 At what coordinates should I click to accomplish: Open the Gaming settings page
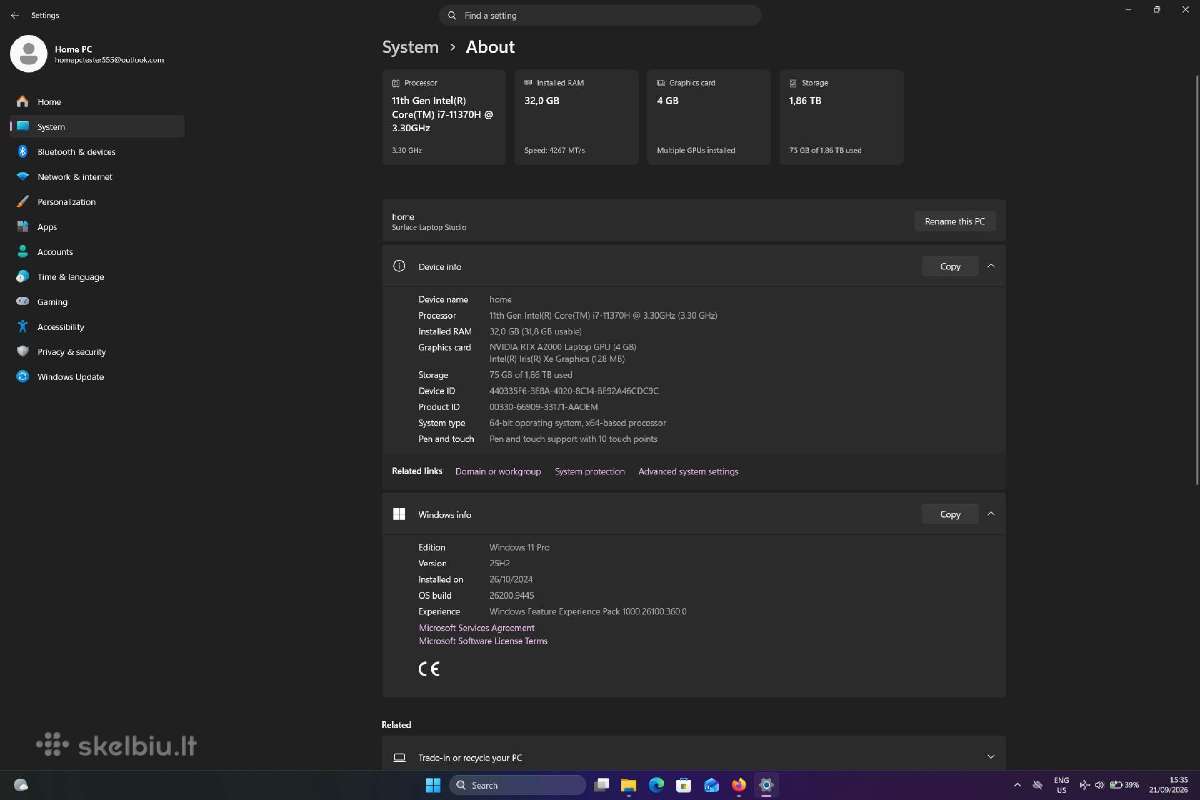96,302
